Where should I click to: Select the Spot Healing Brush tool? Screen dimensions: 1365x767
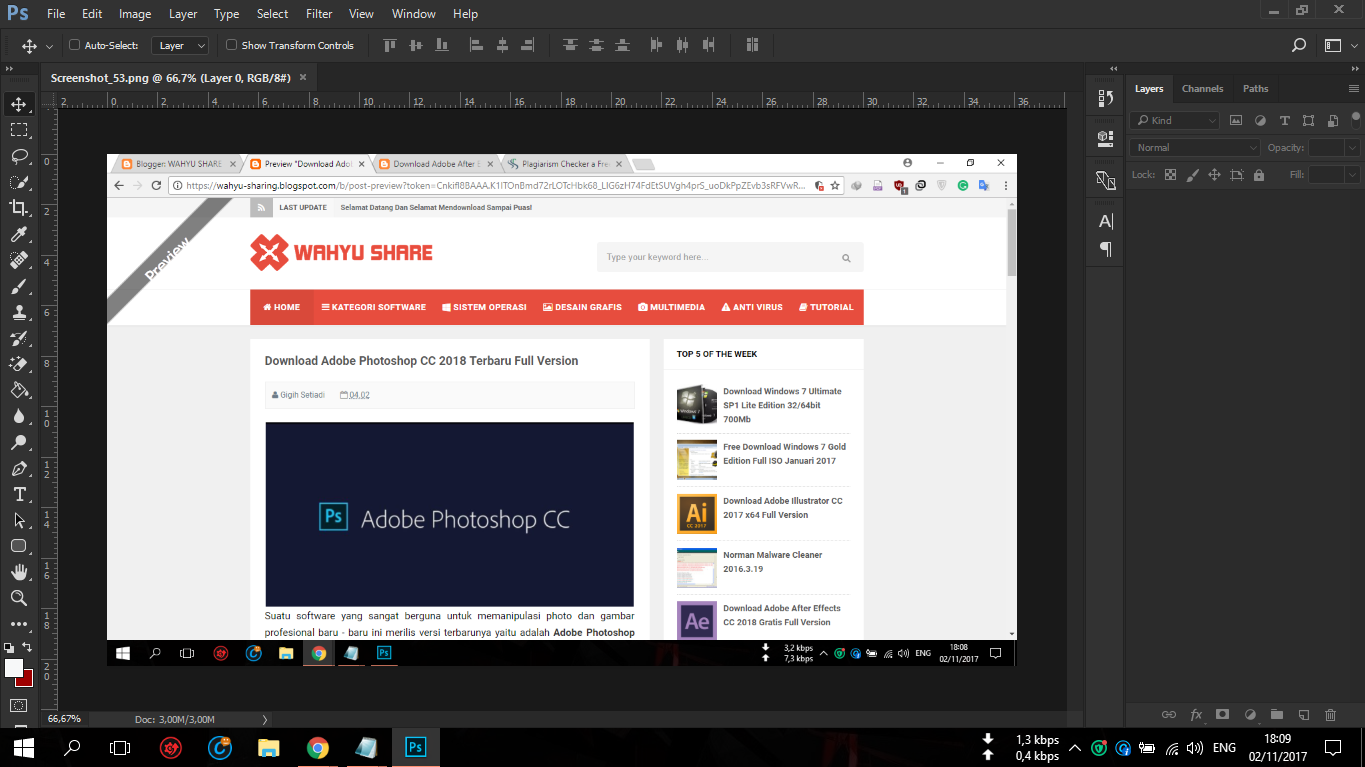pos(18,260)
